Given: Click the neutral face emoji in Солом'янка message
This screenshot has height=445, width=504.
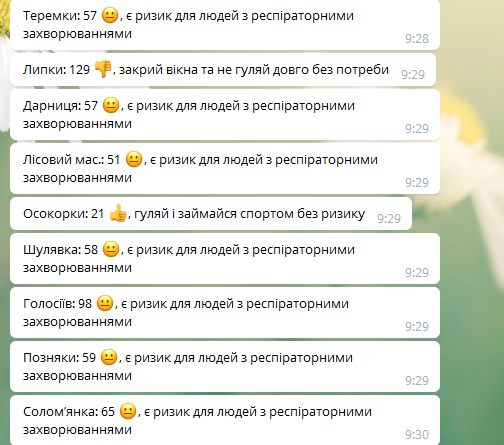Looking at the screenshot, I should coord(128,411).
